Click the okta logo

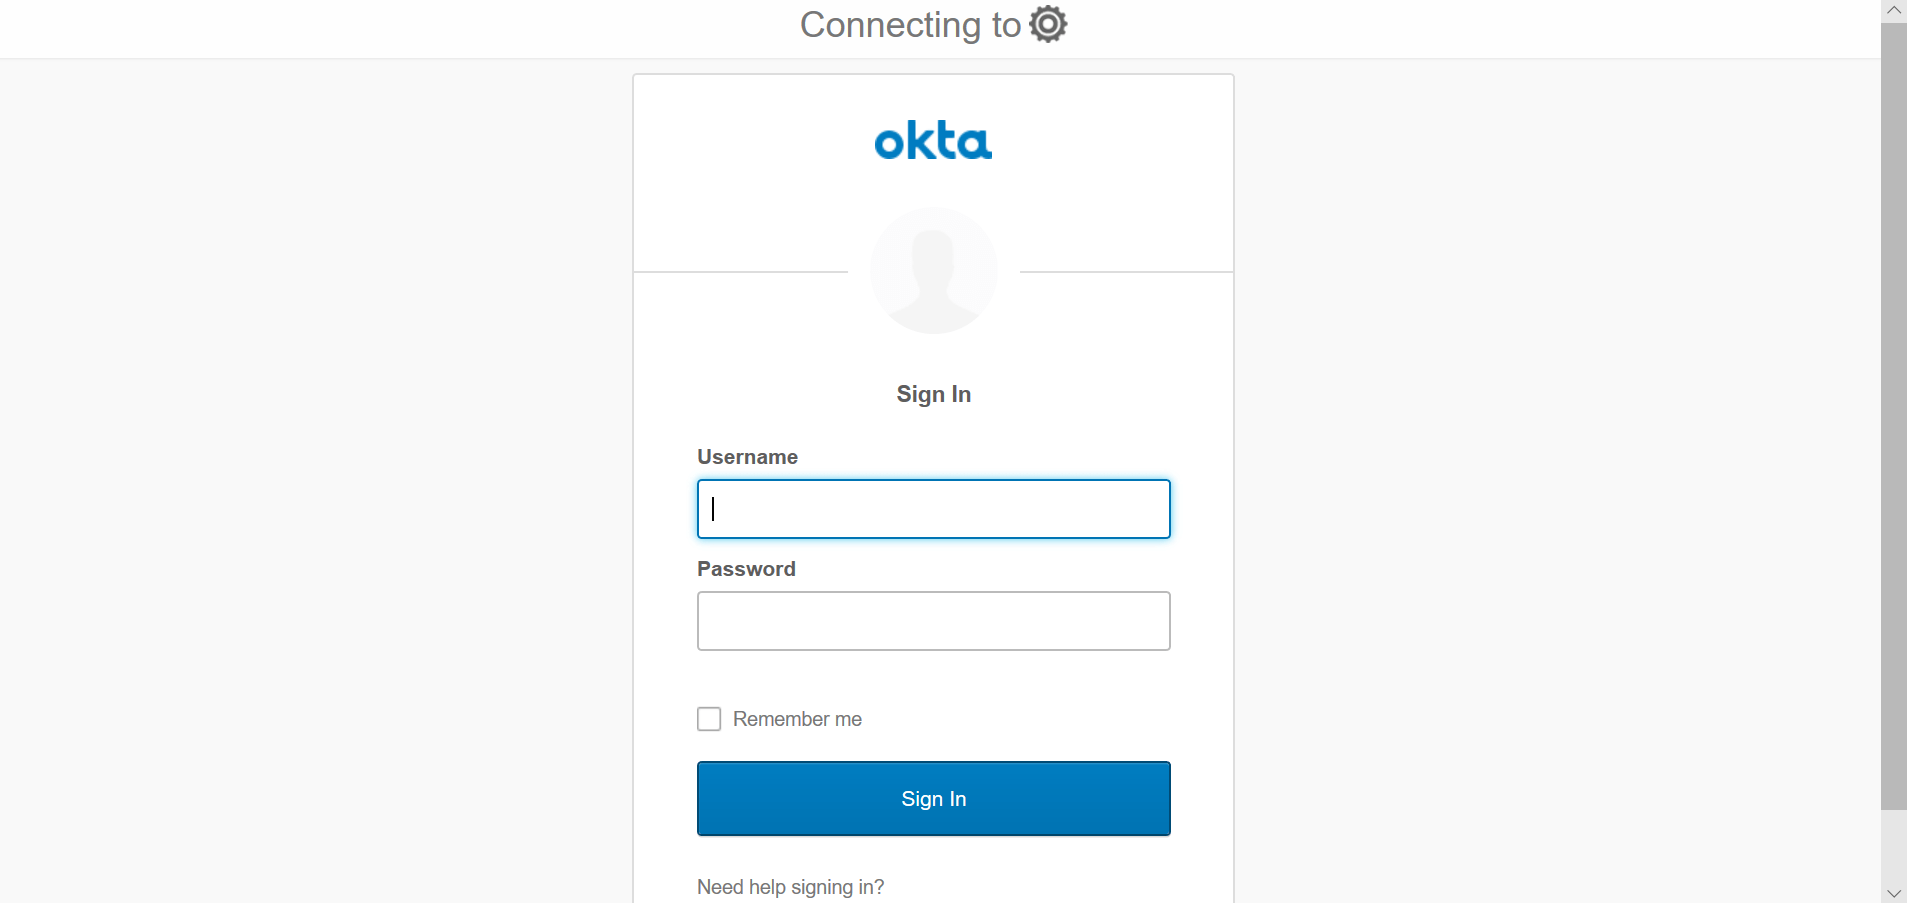(x=933, y=141)
